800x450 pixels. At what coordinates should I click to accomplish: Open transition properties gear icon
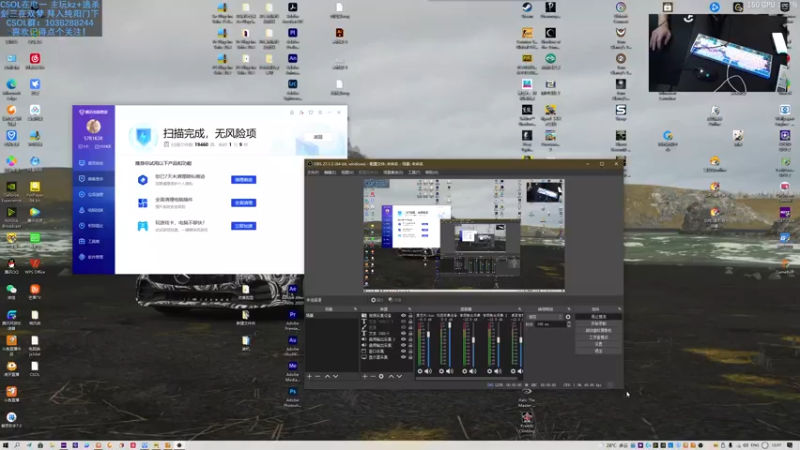[x=568, y=317]
